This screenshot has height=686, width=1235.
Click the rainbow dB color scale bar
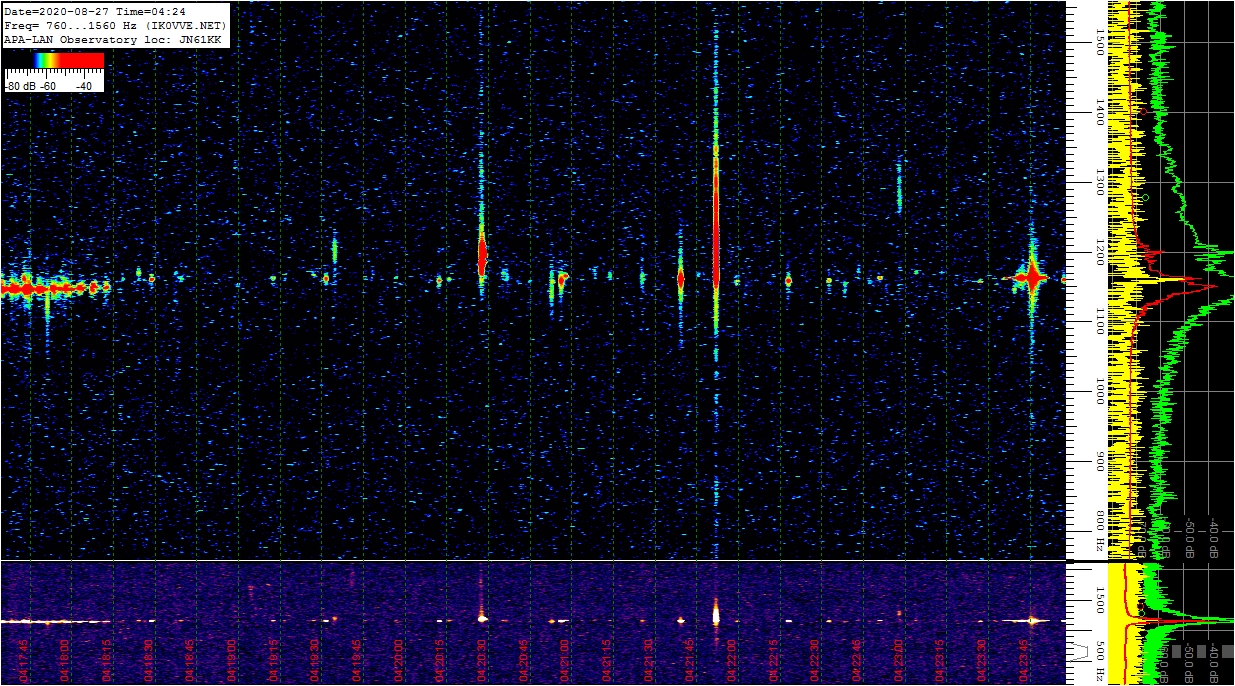54,60
